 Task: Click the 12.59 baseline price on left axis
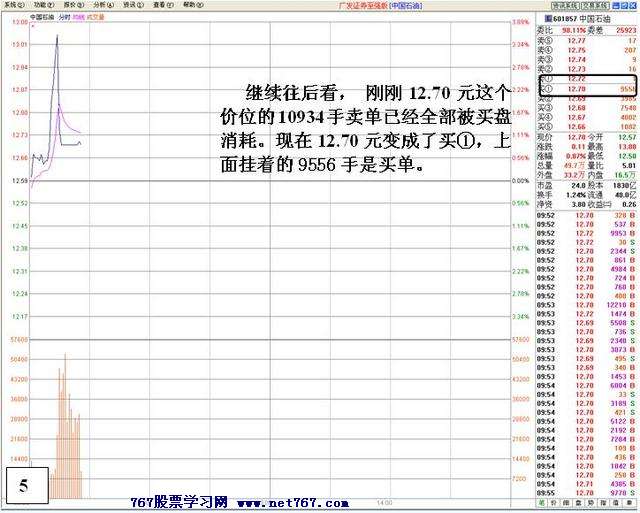pos(20,180)
